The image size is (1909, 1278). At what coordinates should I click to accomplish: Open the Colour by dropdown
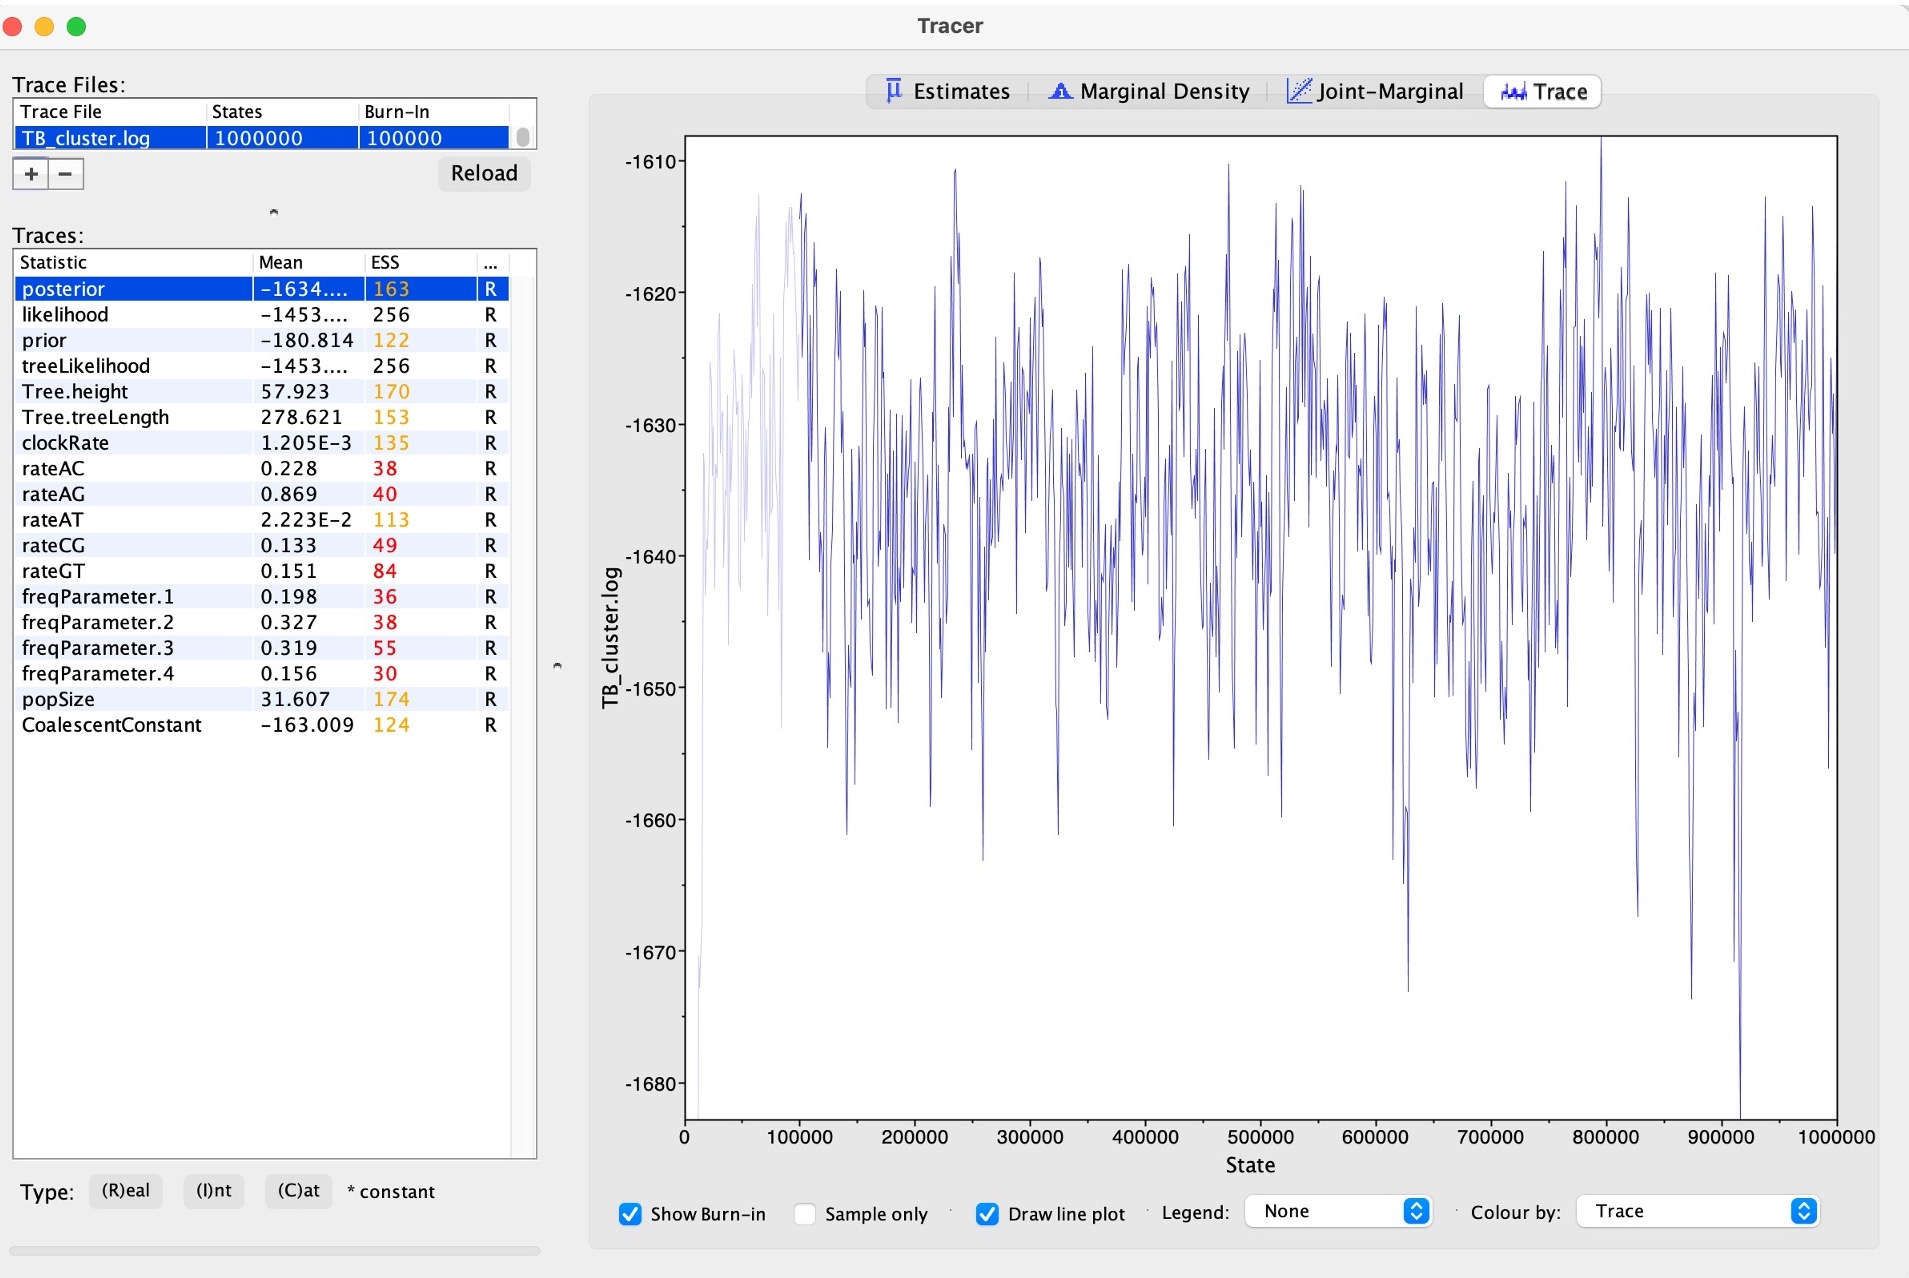(x=1697, y=1212)
